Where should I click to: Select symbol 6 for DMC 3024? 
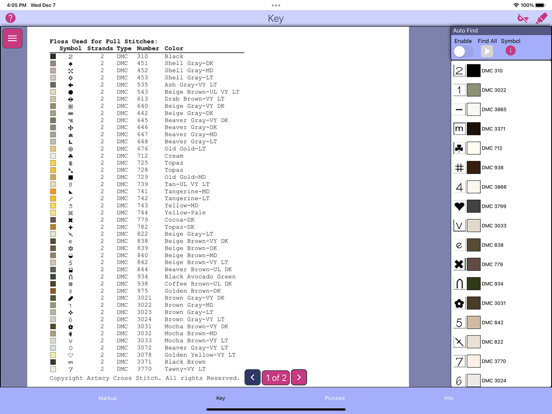(459, 381)
